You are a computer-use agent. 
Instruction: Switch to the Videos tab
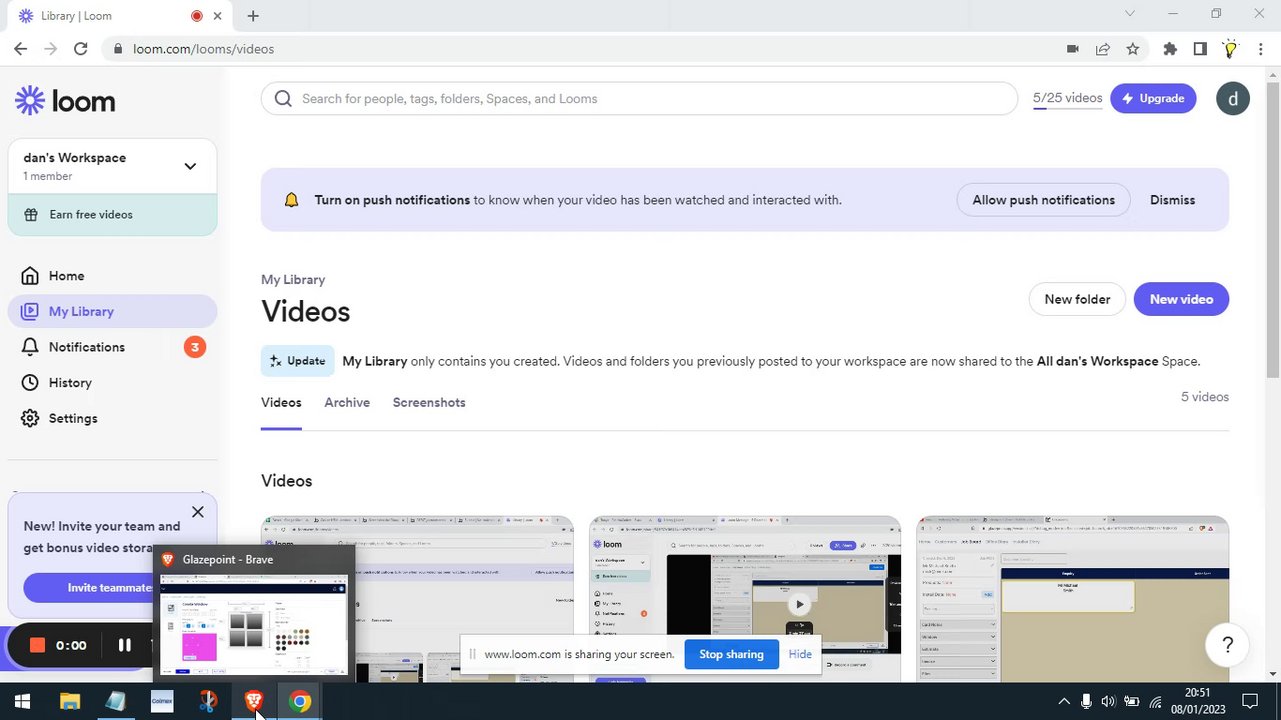click(x=281, y=402)
